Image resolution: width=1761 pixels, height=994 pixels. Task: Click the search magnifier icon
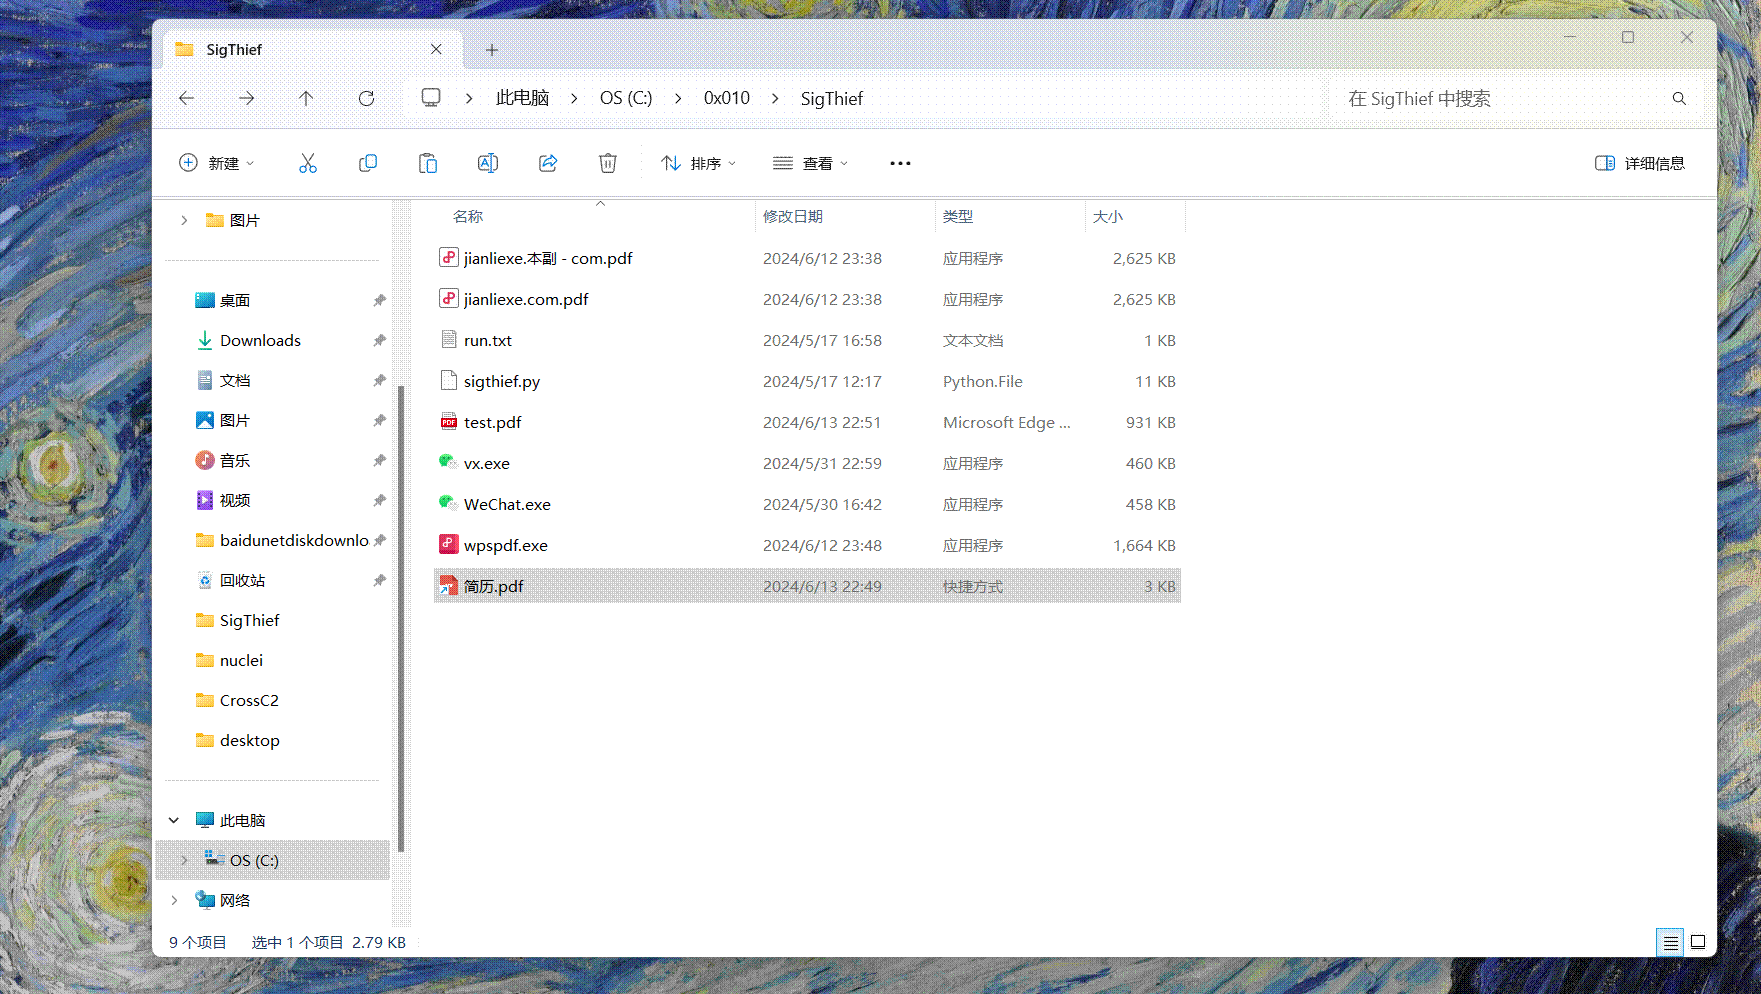pos(1679,98)
